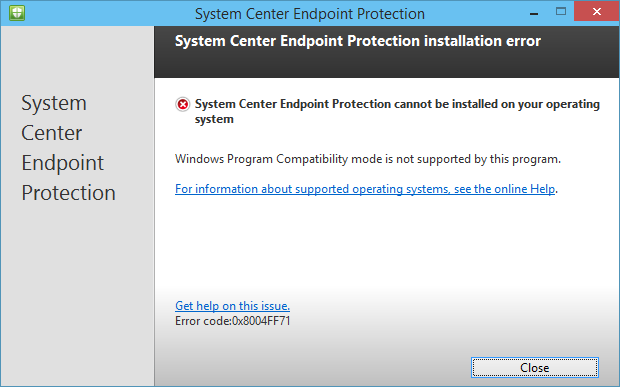Image resolution: width=620 pixels, height=387 pixels.
Task: Click the word 'Protection' in the left sidebar
Action: [68, 193]
